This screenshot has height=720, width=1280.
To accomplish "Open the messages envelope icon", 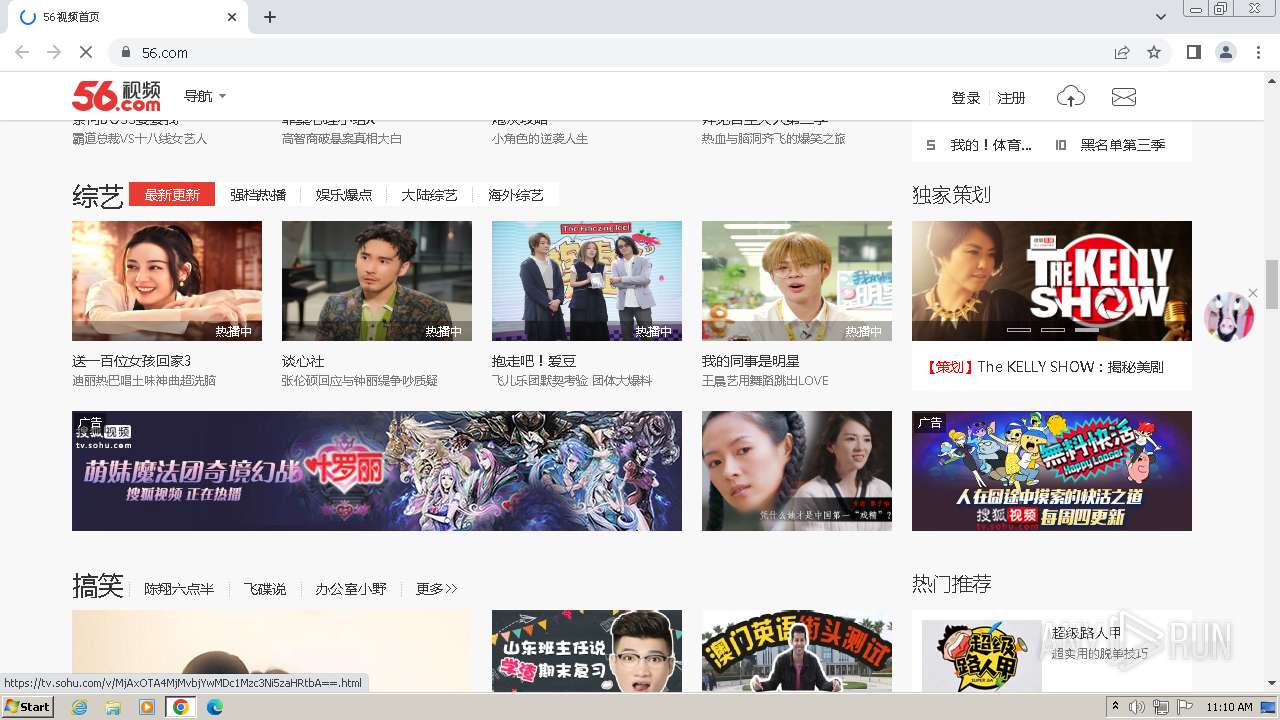I will point(1124,97).
